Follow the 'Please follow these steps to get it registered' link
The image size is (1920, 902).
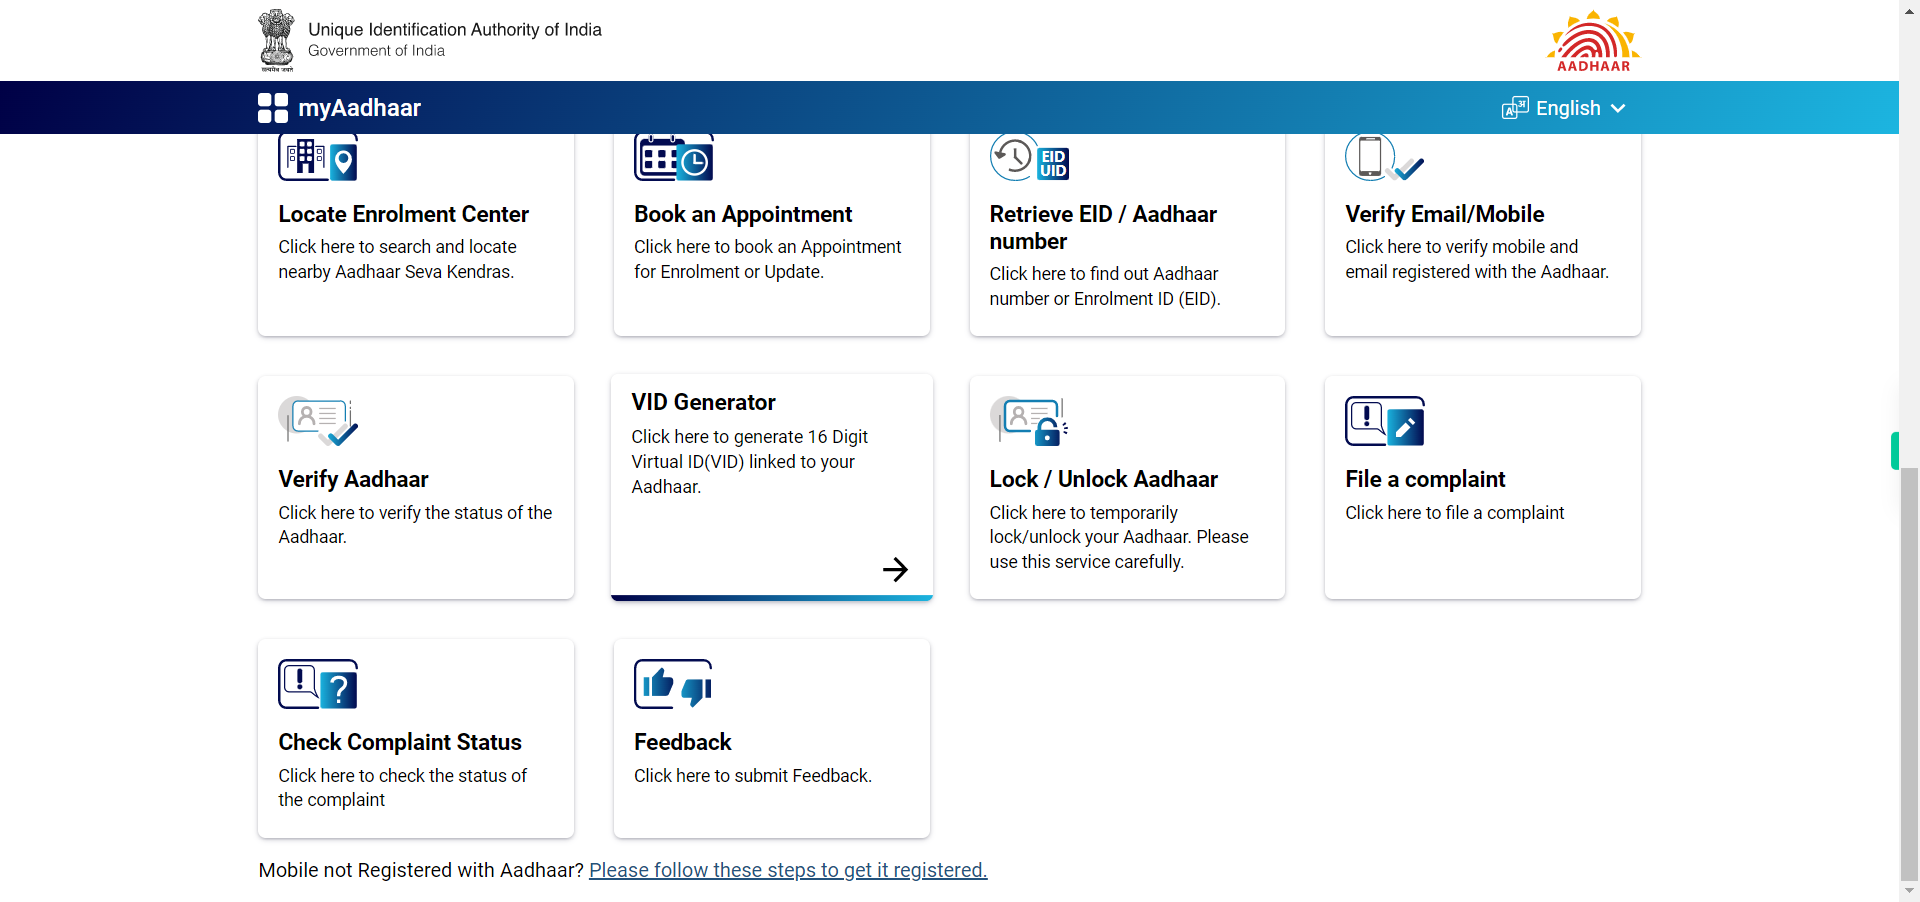pos(788,870)
